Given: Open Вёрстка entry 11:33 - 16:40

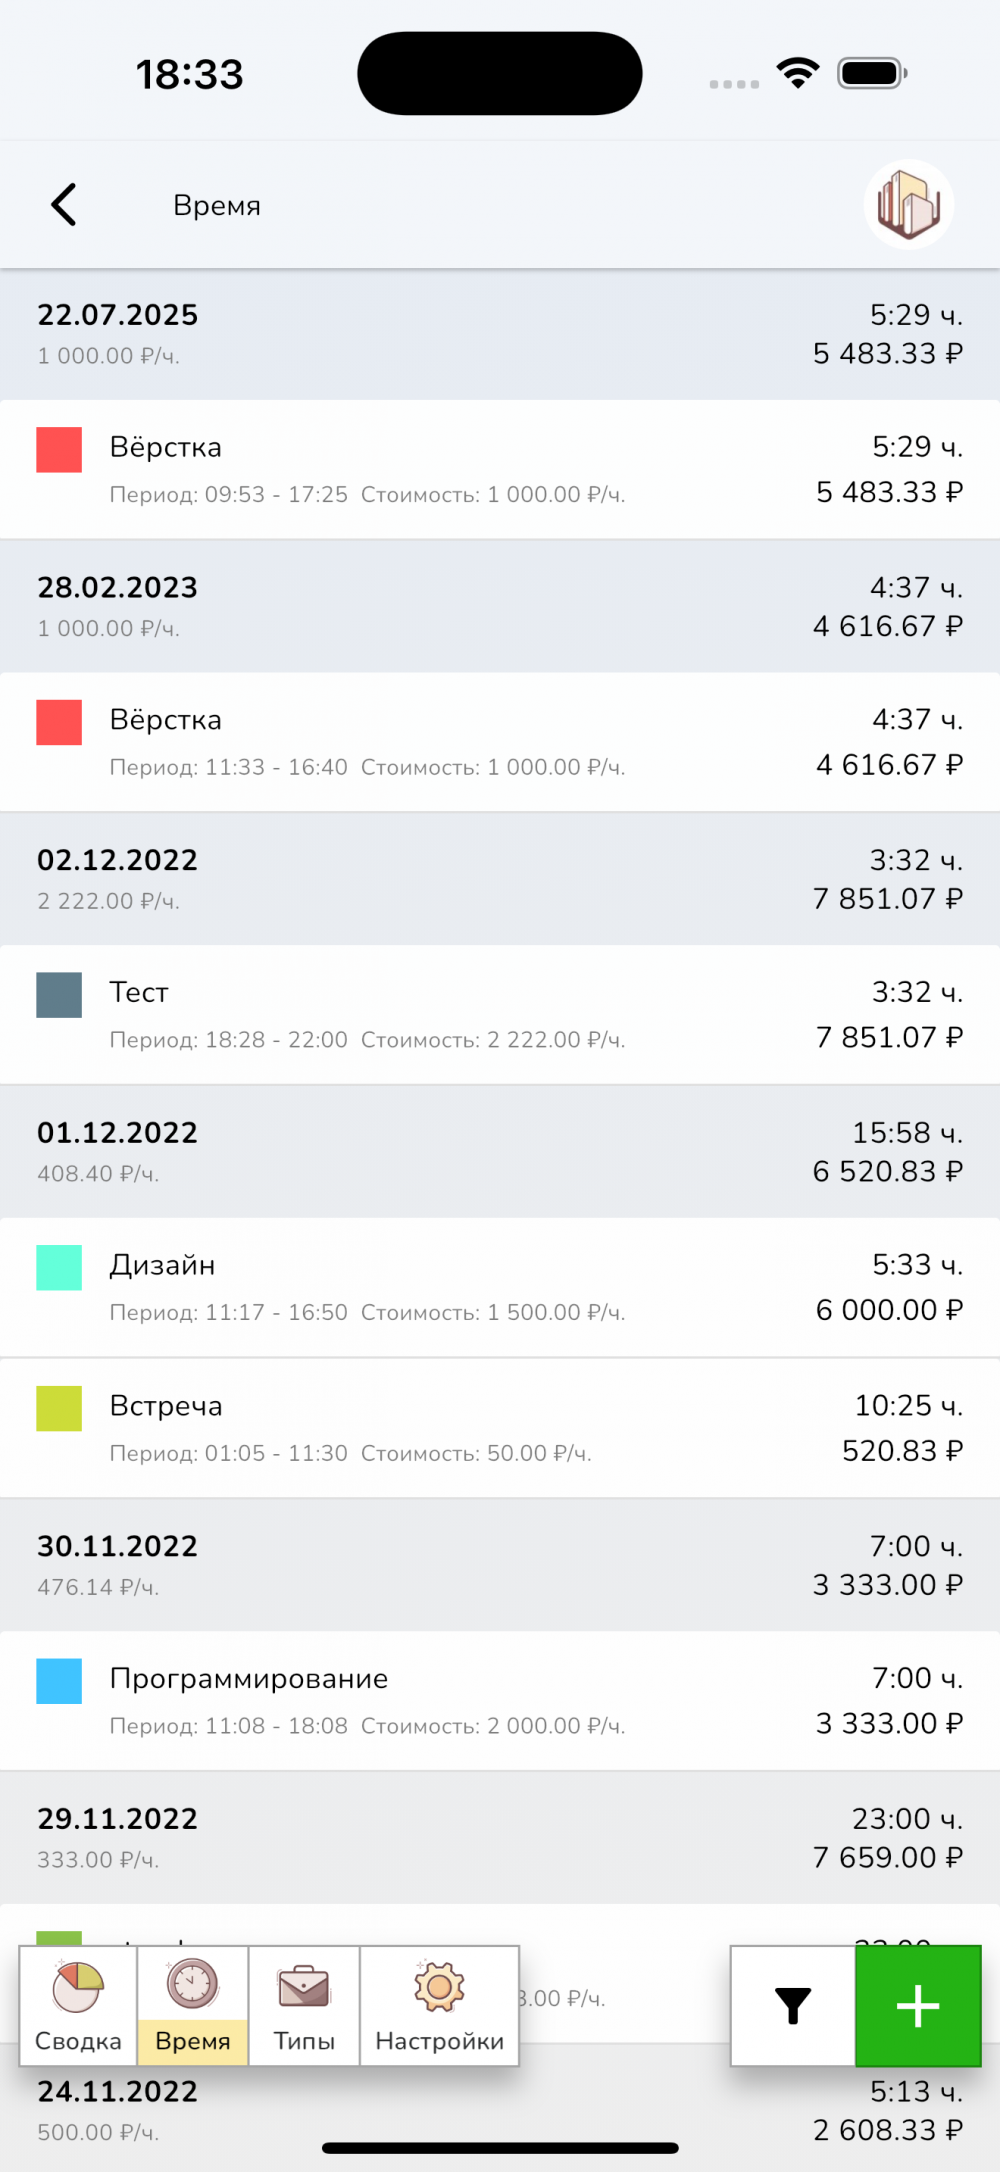Looking at the screenshot, I should pyautogui.click(x=500, y=742).
